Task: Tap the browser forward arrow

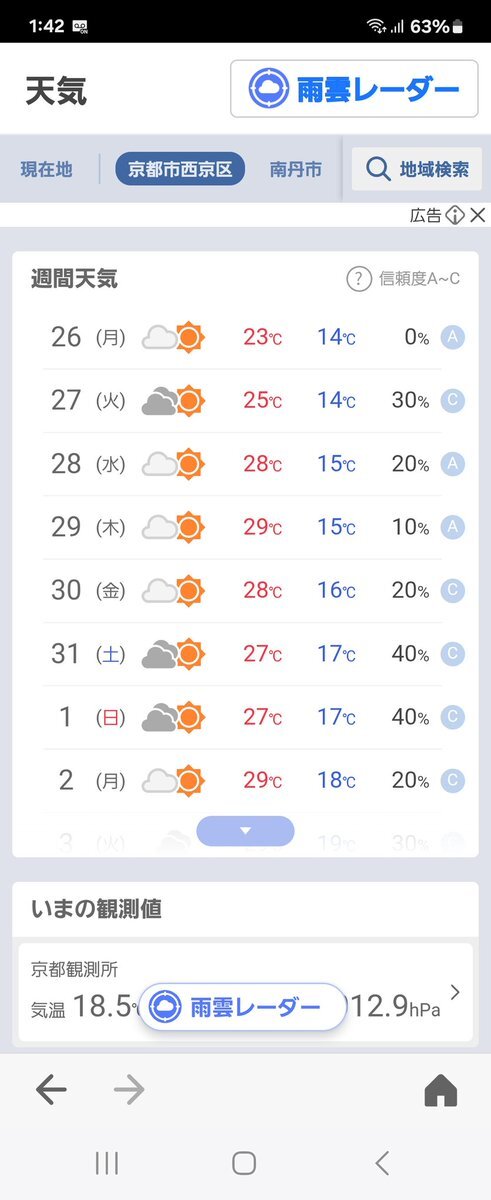Action: [129, 1090]
